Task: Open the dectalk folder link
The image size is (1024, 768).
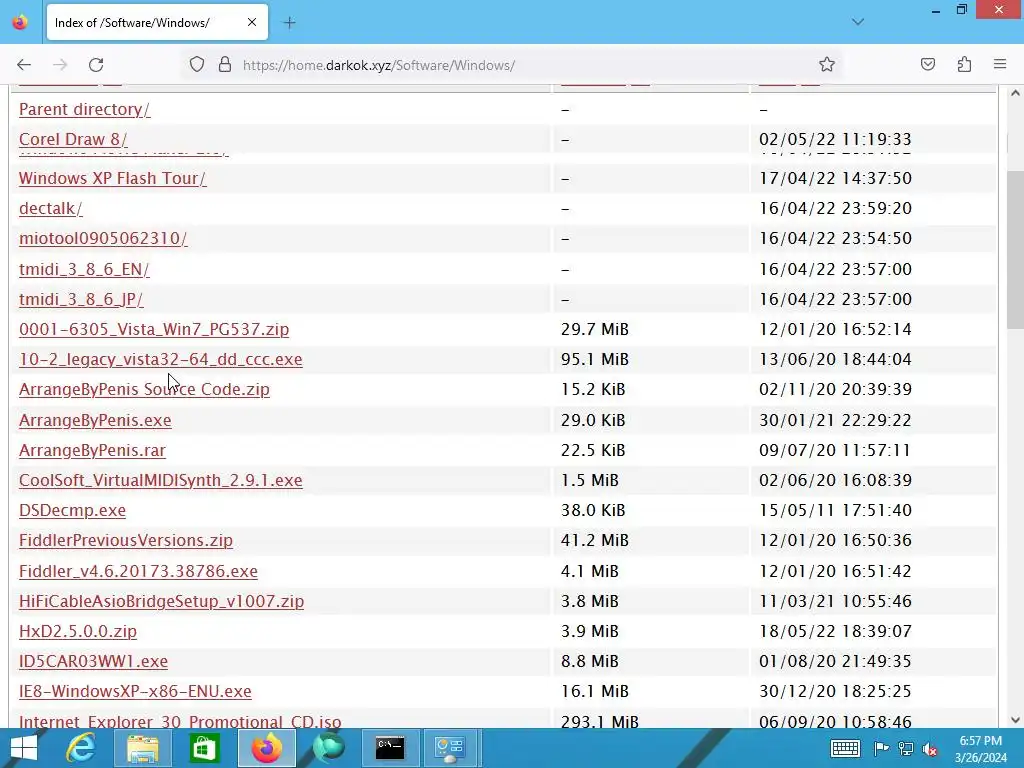Action: [x=50, y=208]
